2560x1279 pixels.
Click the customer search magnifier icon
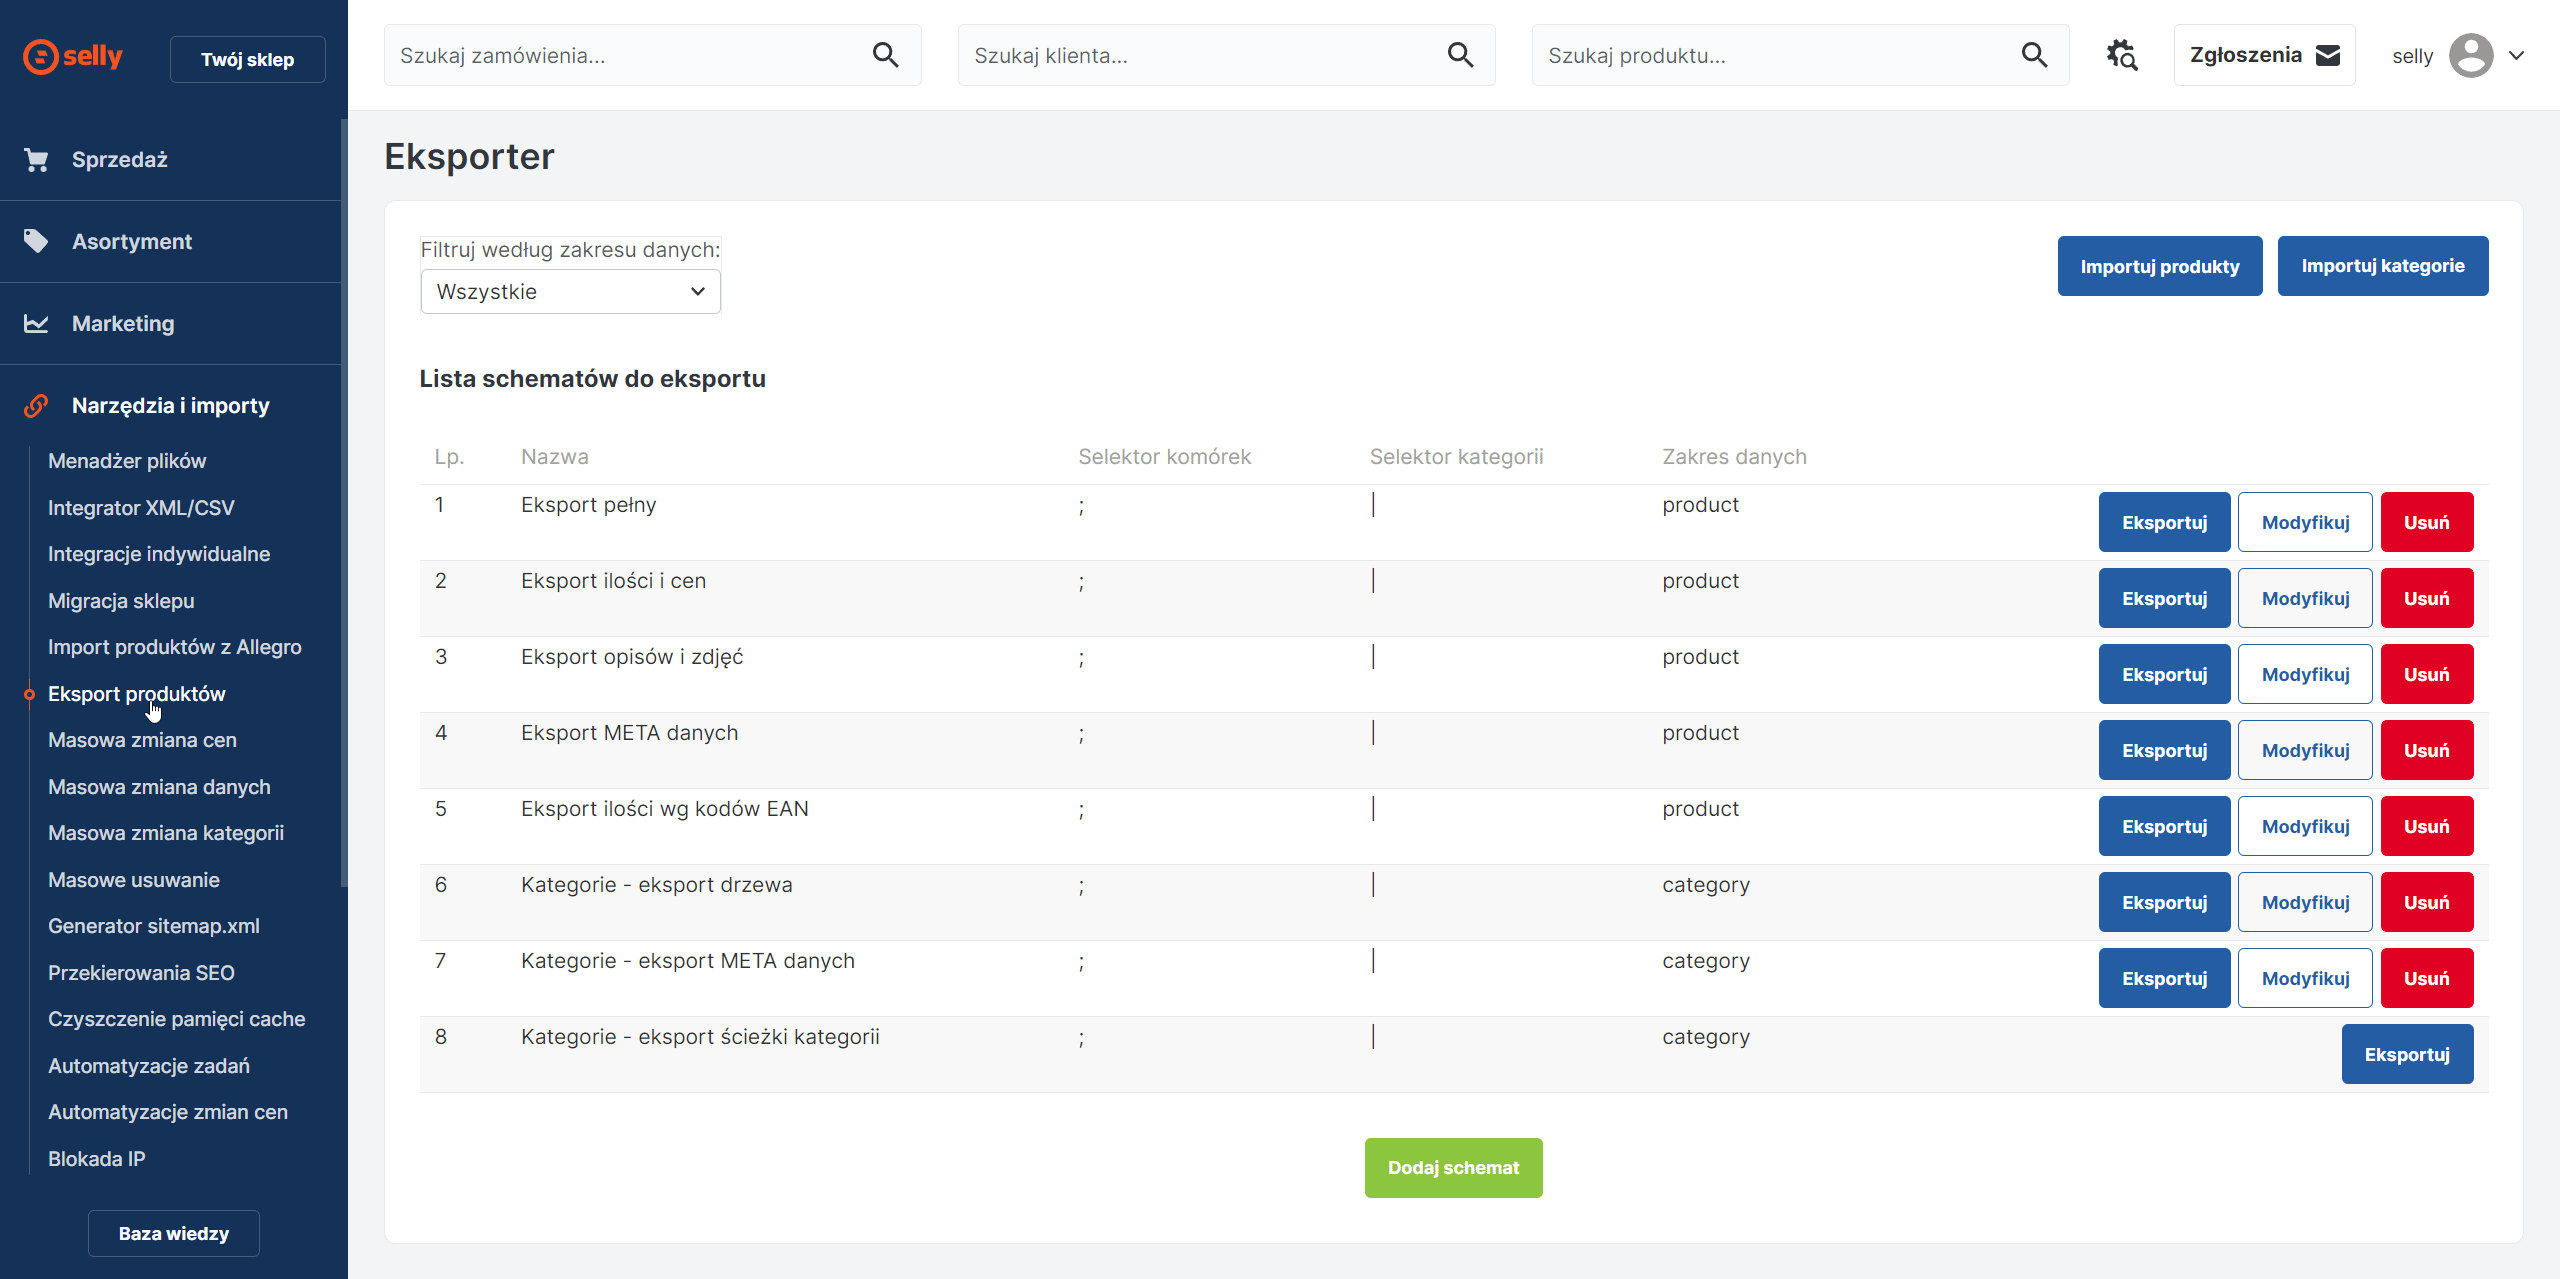1460,55
